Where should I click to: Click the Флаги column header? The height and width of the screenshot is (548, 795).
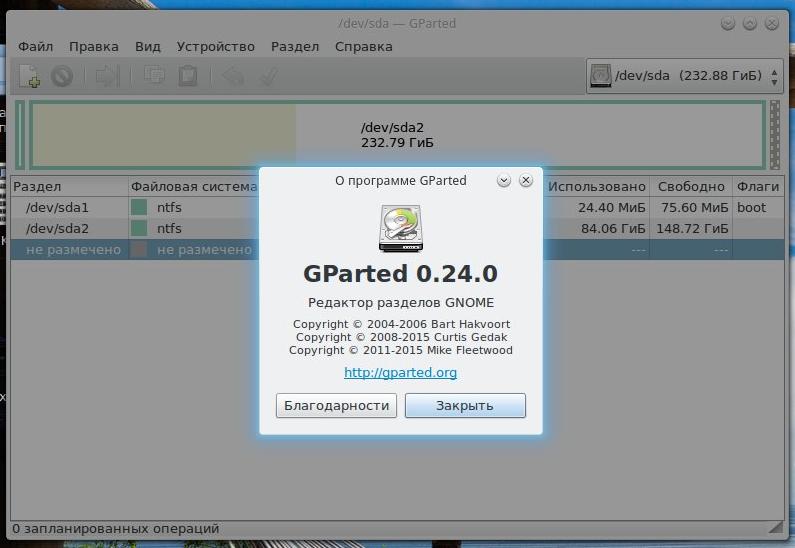[758, 187]
